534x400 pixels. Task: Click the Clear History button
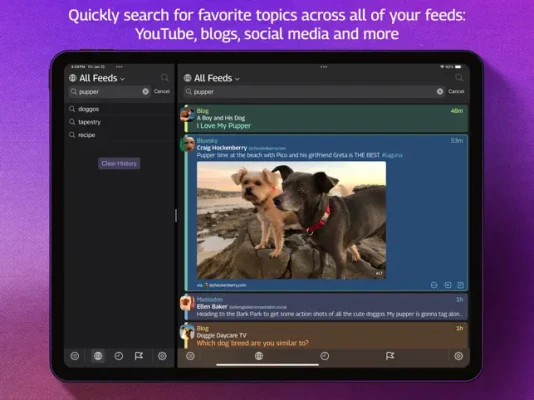[x=119, y=163]
